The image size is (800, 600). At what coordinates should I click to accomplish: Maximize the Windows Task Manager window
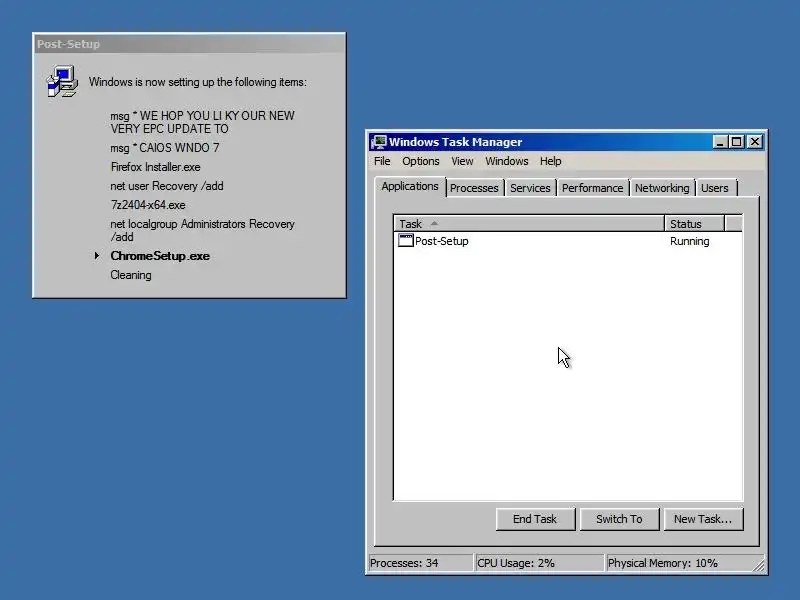coord(737,142)
